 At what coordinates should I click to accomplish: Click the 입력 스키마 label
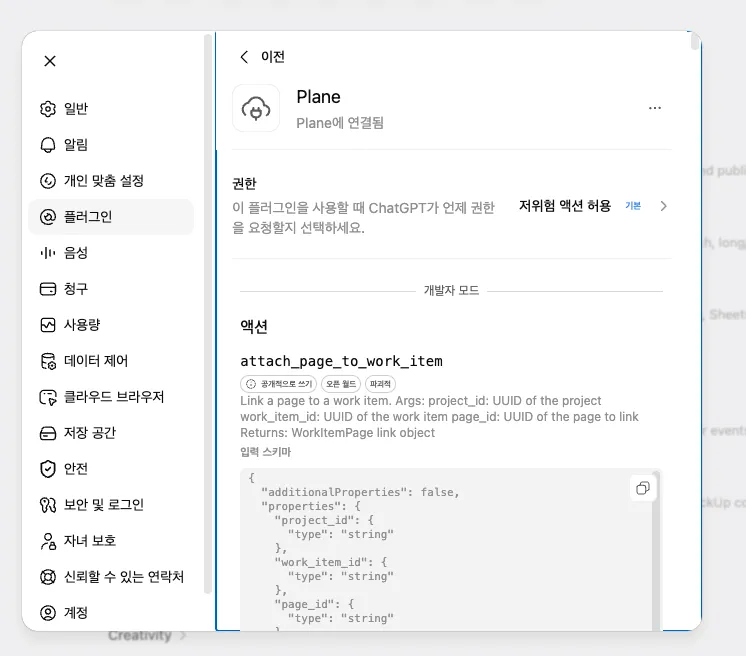click(265, 452)
